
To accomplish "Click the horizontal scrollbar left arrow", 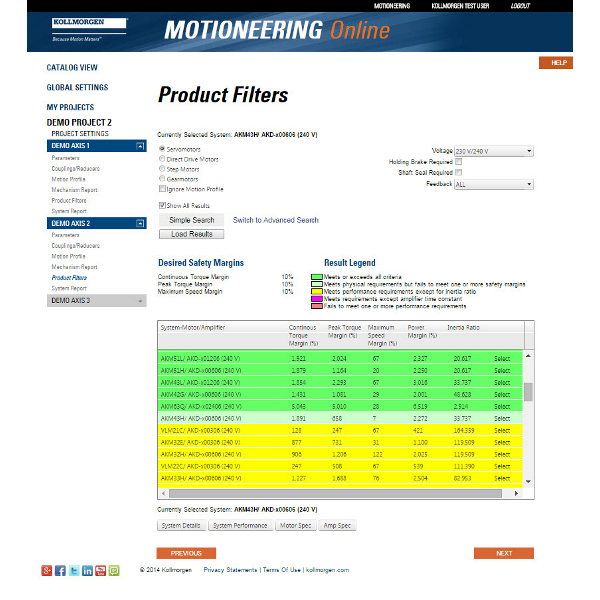I will 163,493.
